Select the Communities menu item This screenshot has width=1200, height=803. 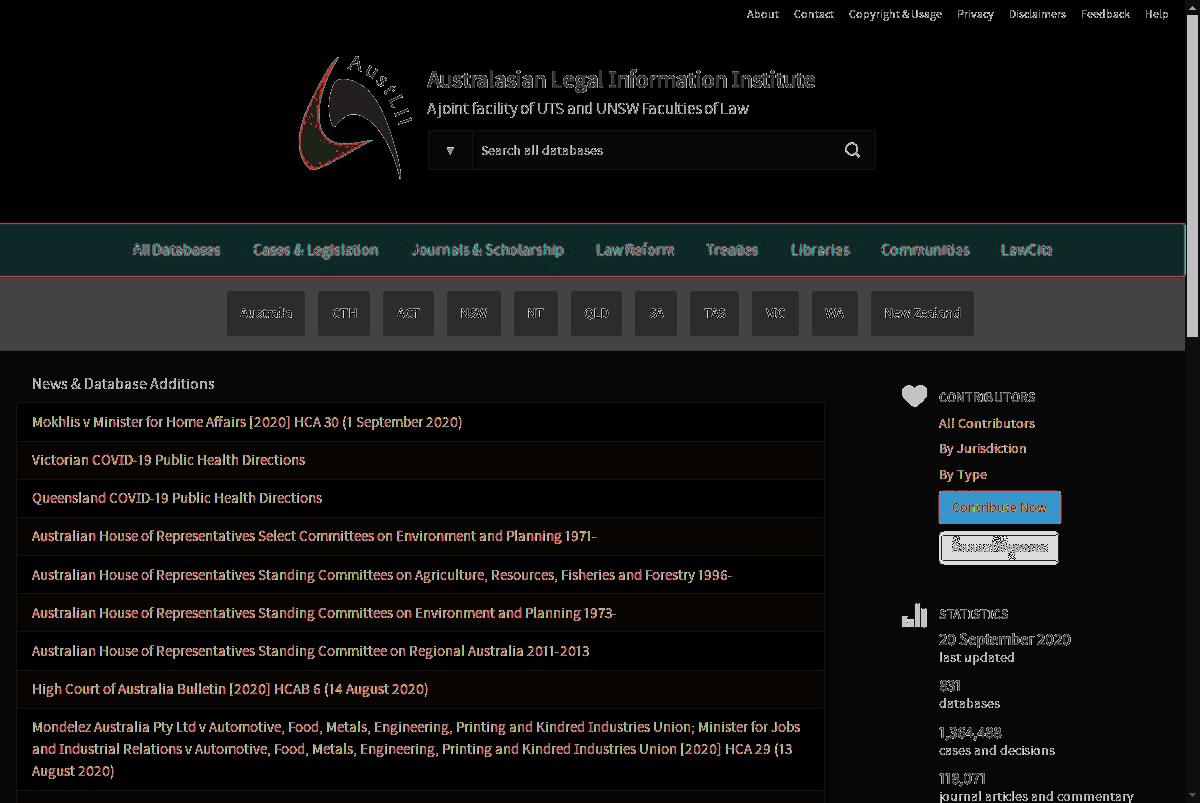[925, 250]
